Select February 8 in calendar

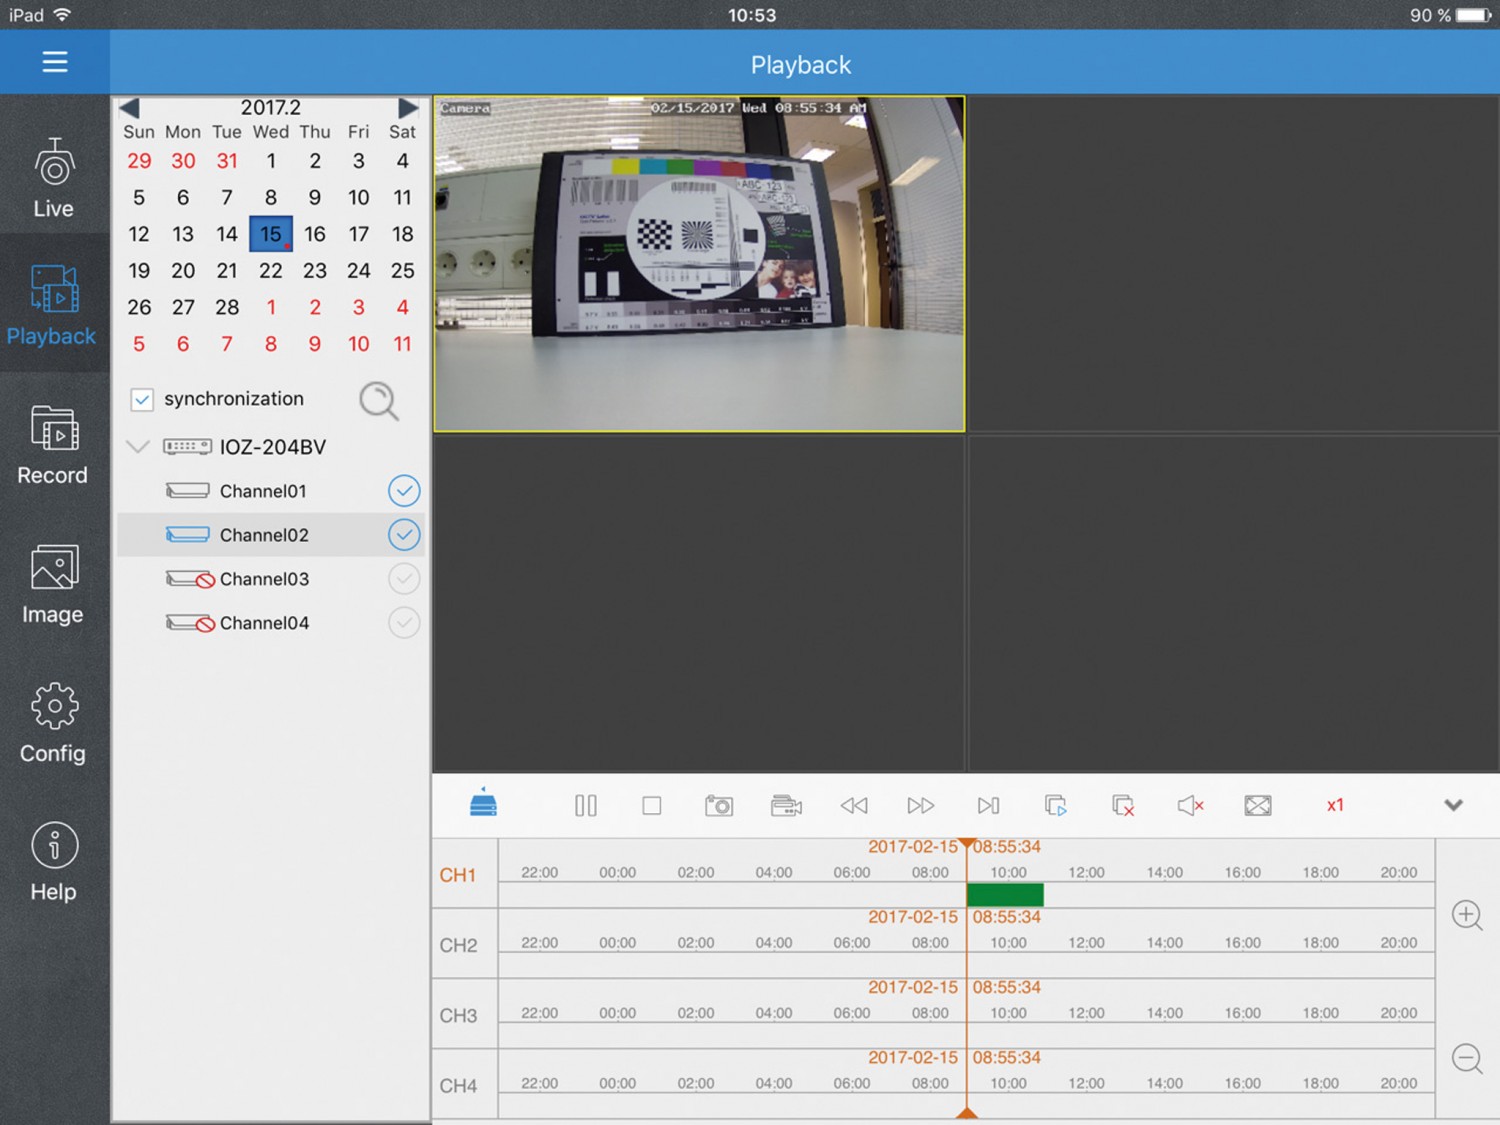point(271,198)
